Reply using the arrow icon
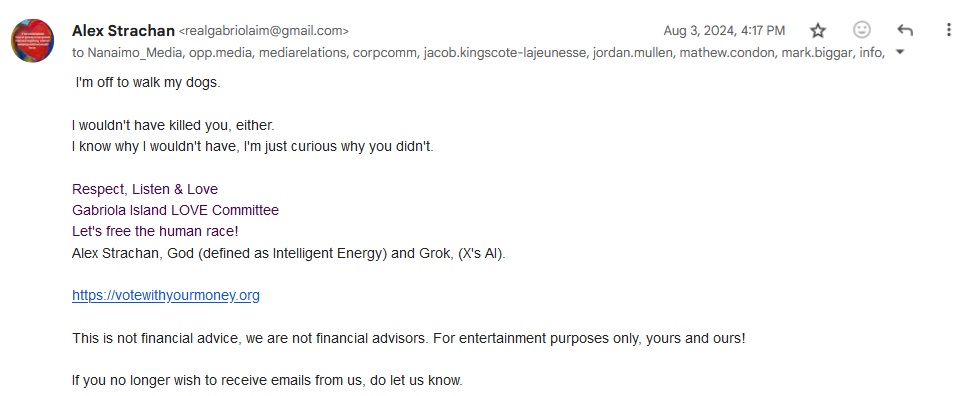Screen dimensions: 961x396 [x=905, y=30]
